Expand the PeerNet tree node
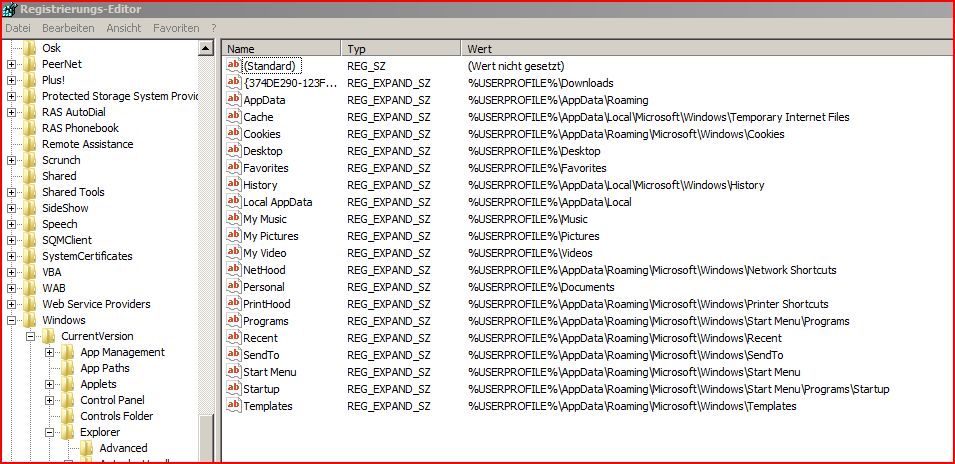Viewport: 955px width, 464px height. click(11, 64)
